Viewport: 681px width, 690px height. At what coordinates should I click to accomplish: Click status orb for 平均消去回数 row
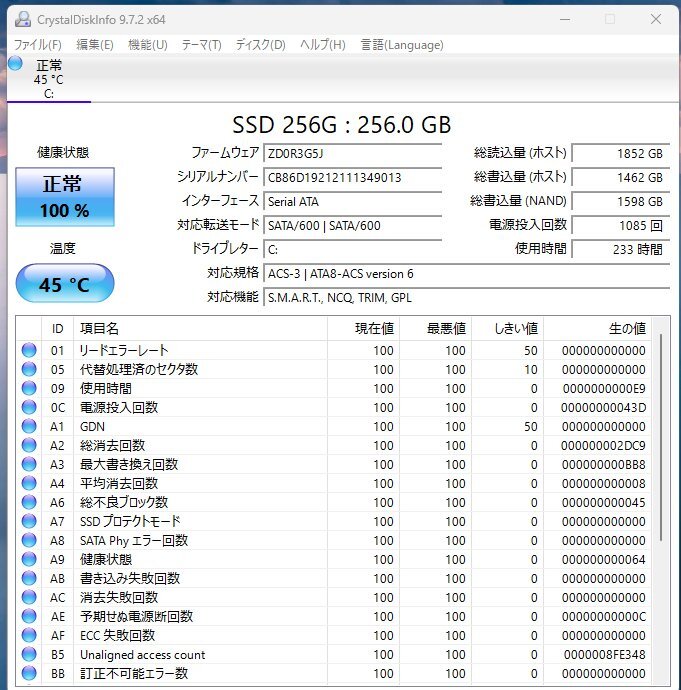tap(29, 483)
